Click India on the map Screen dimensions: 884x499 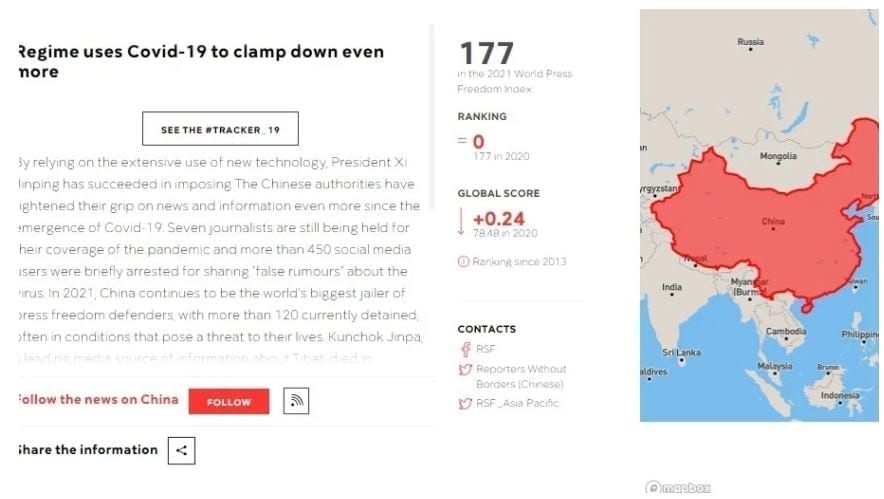(x=671, y=288)
